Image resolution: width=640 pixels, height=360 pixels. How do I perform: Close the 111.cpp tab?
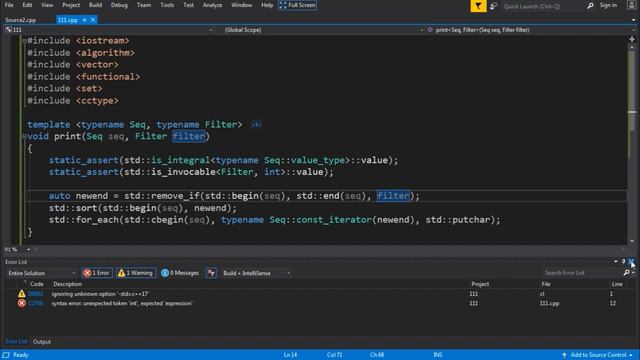tap(93, 20)
